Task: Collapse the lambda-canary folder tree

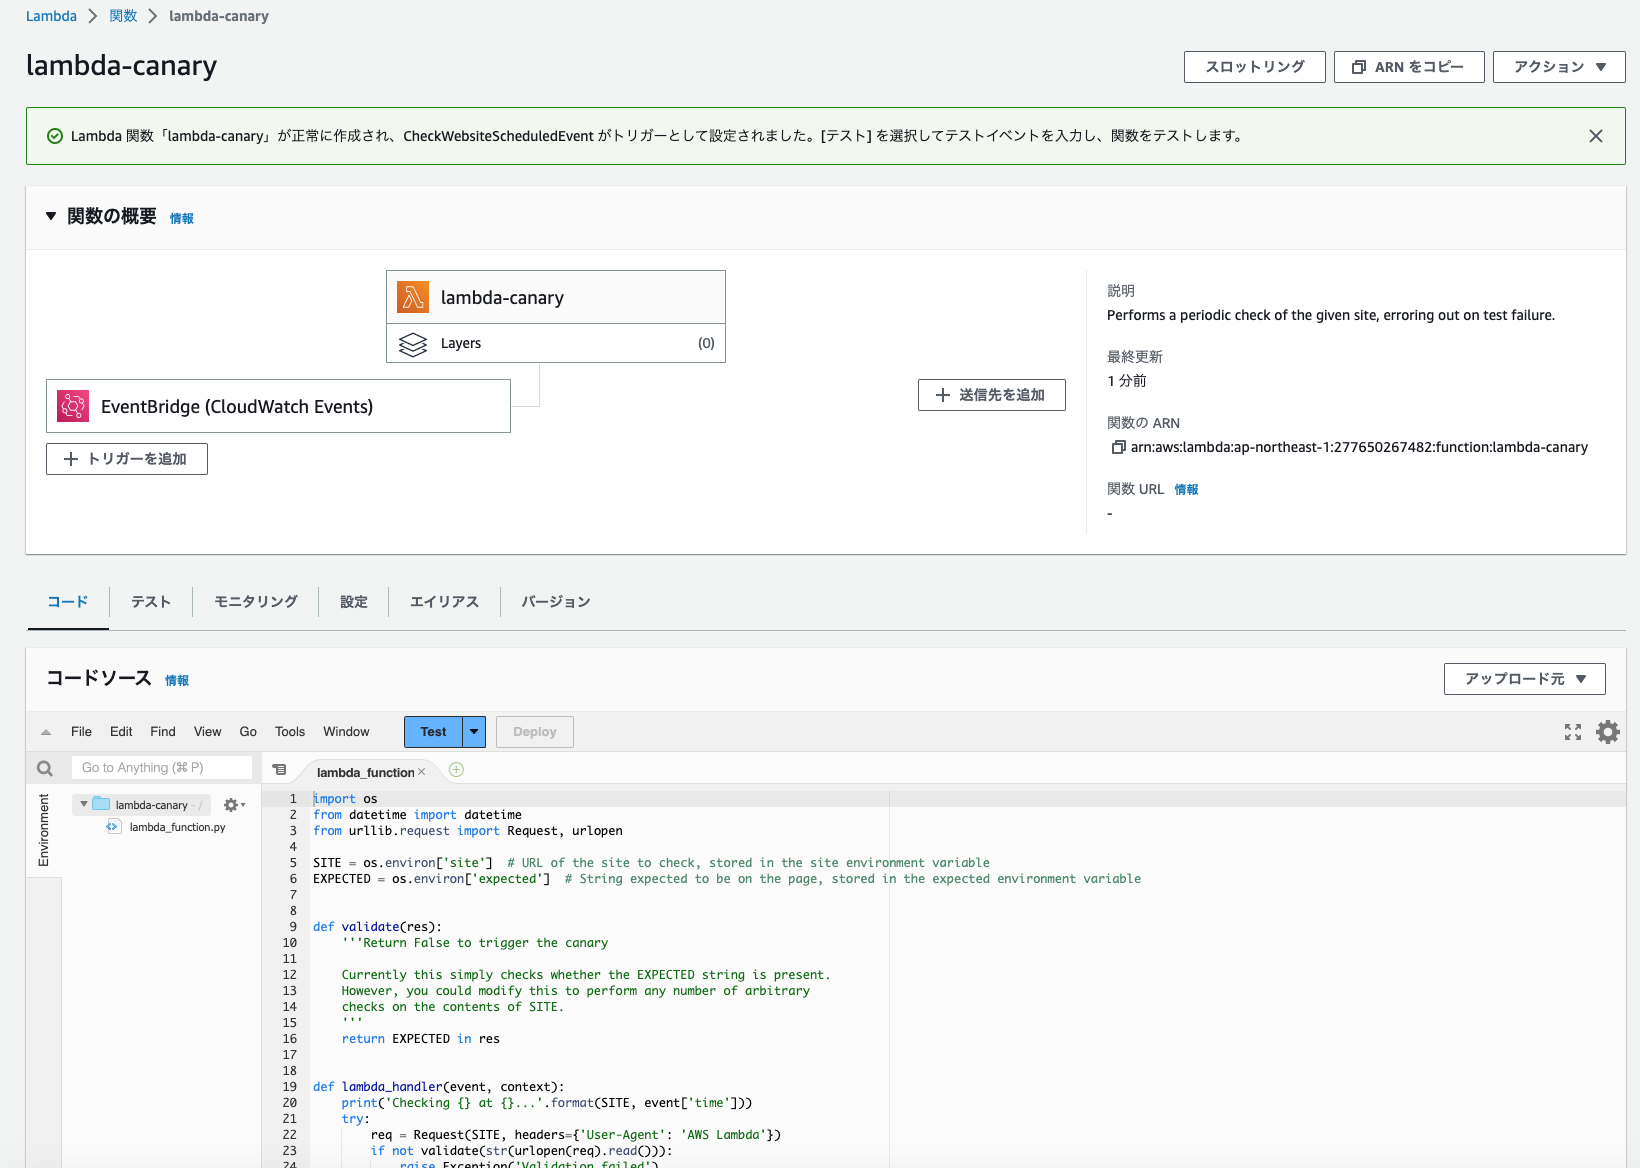Action: pyautogui.click(x=84, y=804)
